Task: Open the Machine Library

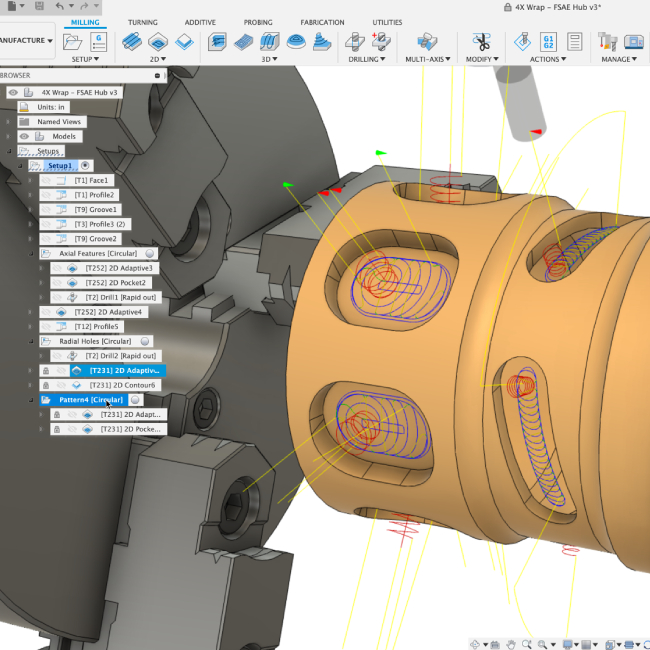Action: click(633, 42)
